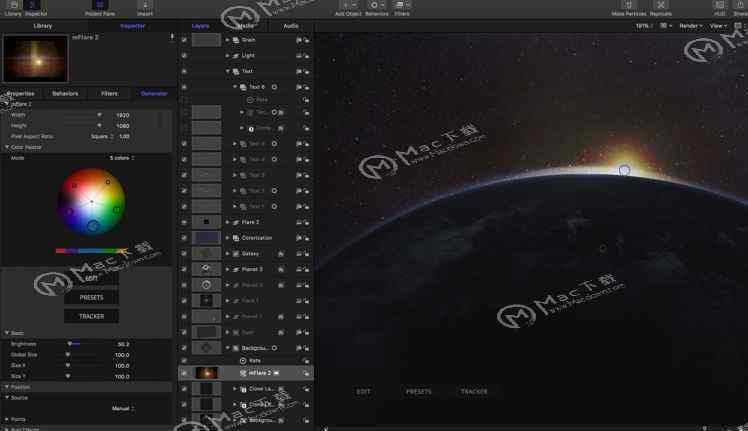Open the Pixel Aspect Ratio Square dropdown
This screenshot has width=748, height=431.
pyautogui.click(x=102, y=137)
